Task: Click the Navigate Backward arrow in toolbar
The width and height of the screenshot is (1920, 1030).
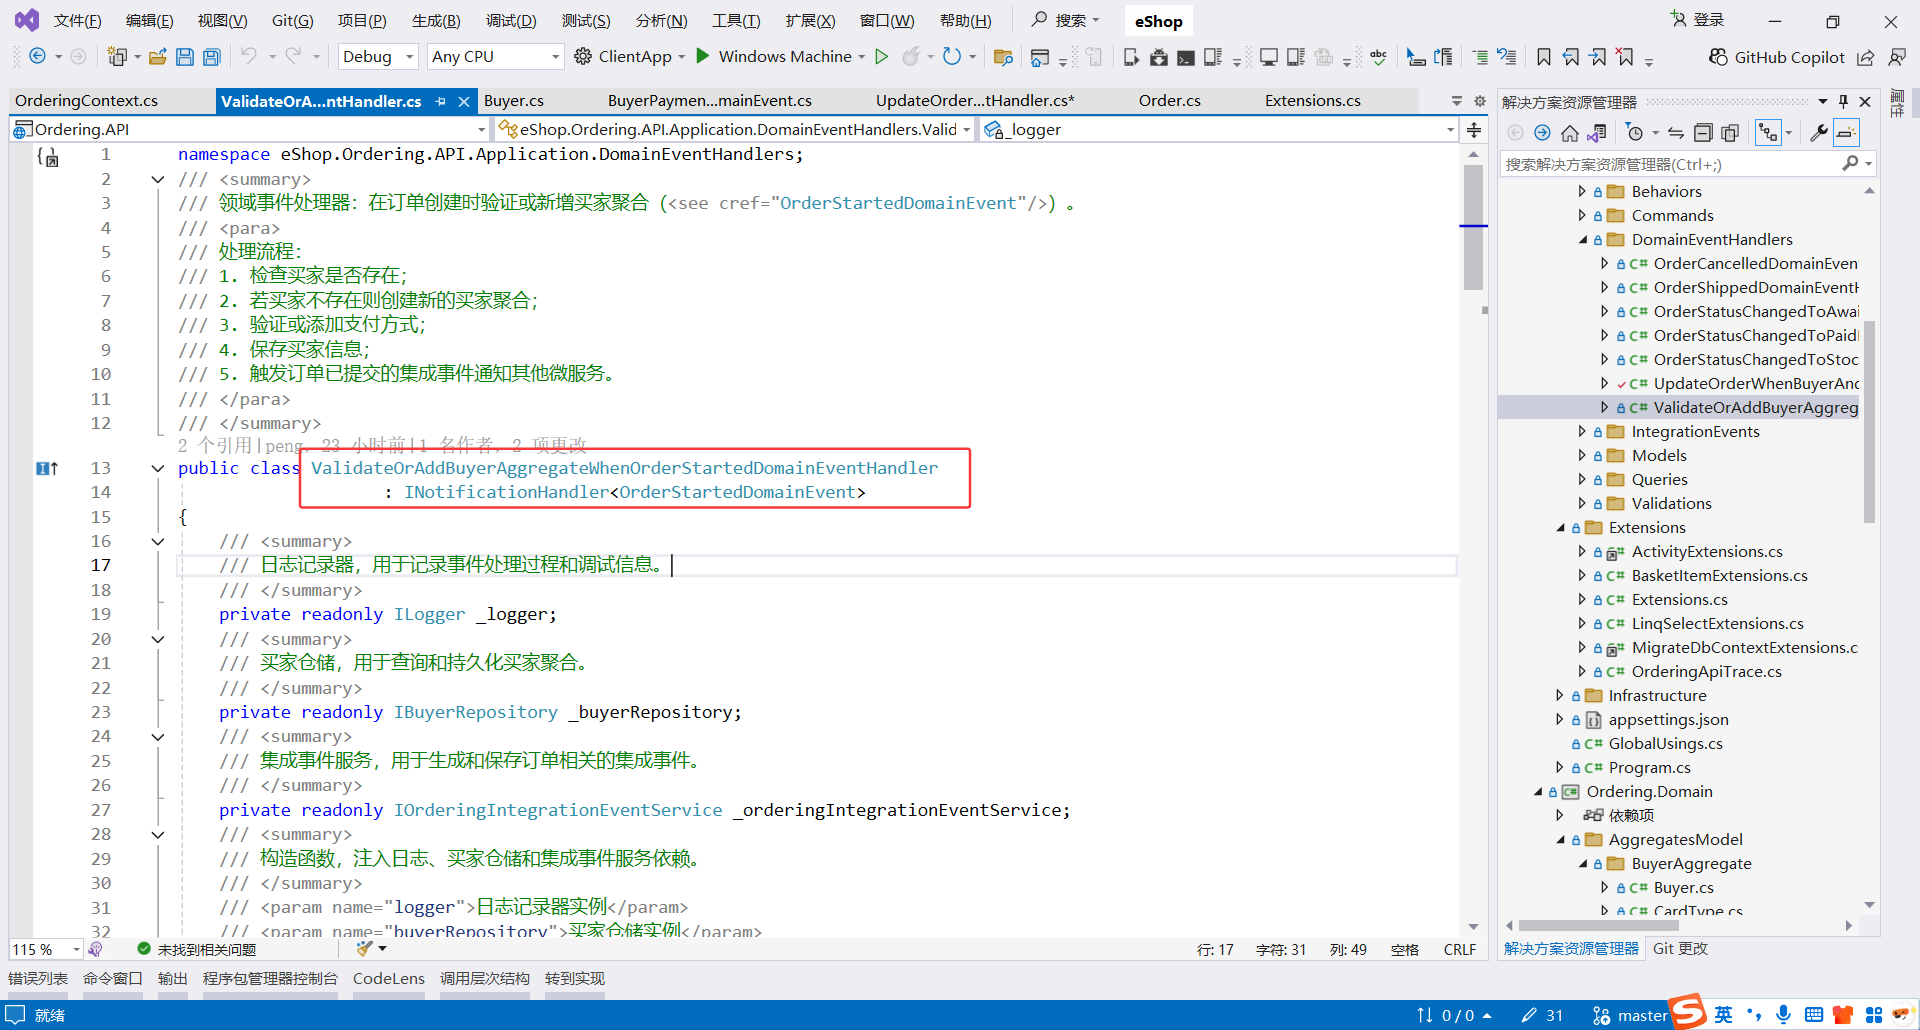Action: pos(37,56)
